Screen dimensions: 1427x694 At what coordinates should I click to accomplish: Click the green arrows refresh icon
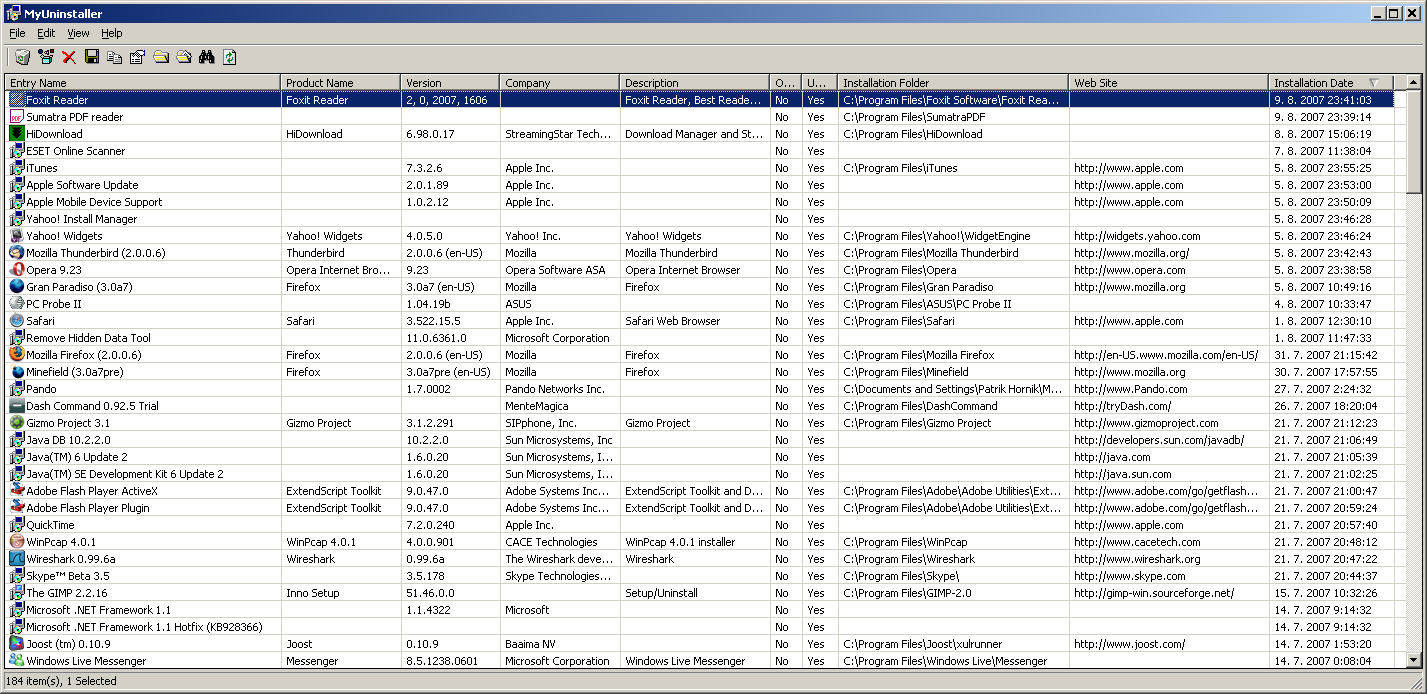coord(230,57)
